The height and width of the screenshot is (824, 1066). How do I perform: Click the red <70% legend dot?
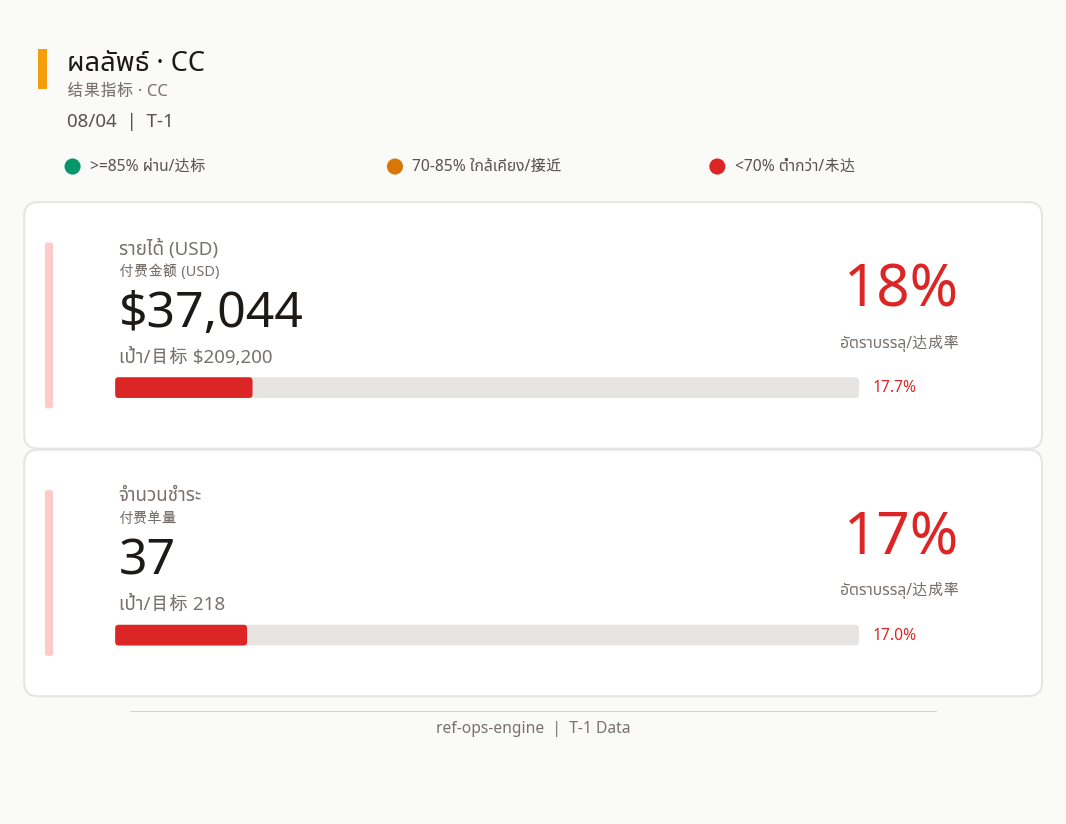pyautogui.click(x=717, y=166)
